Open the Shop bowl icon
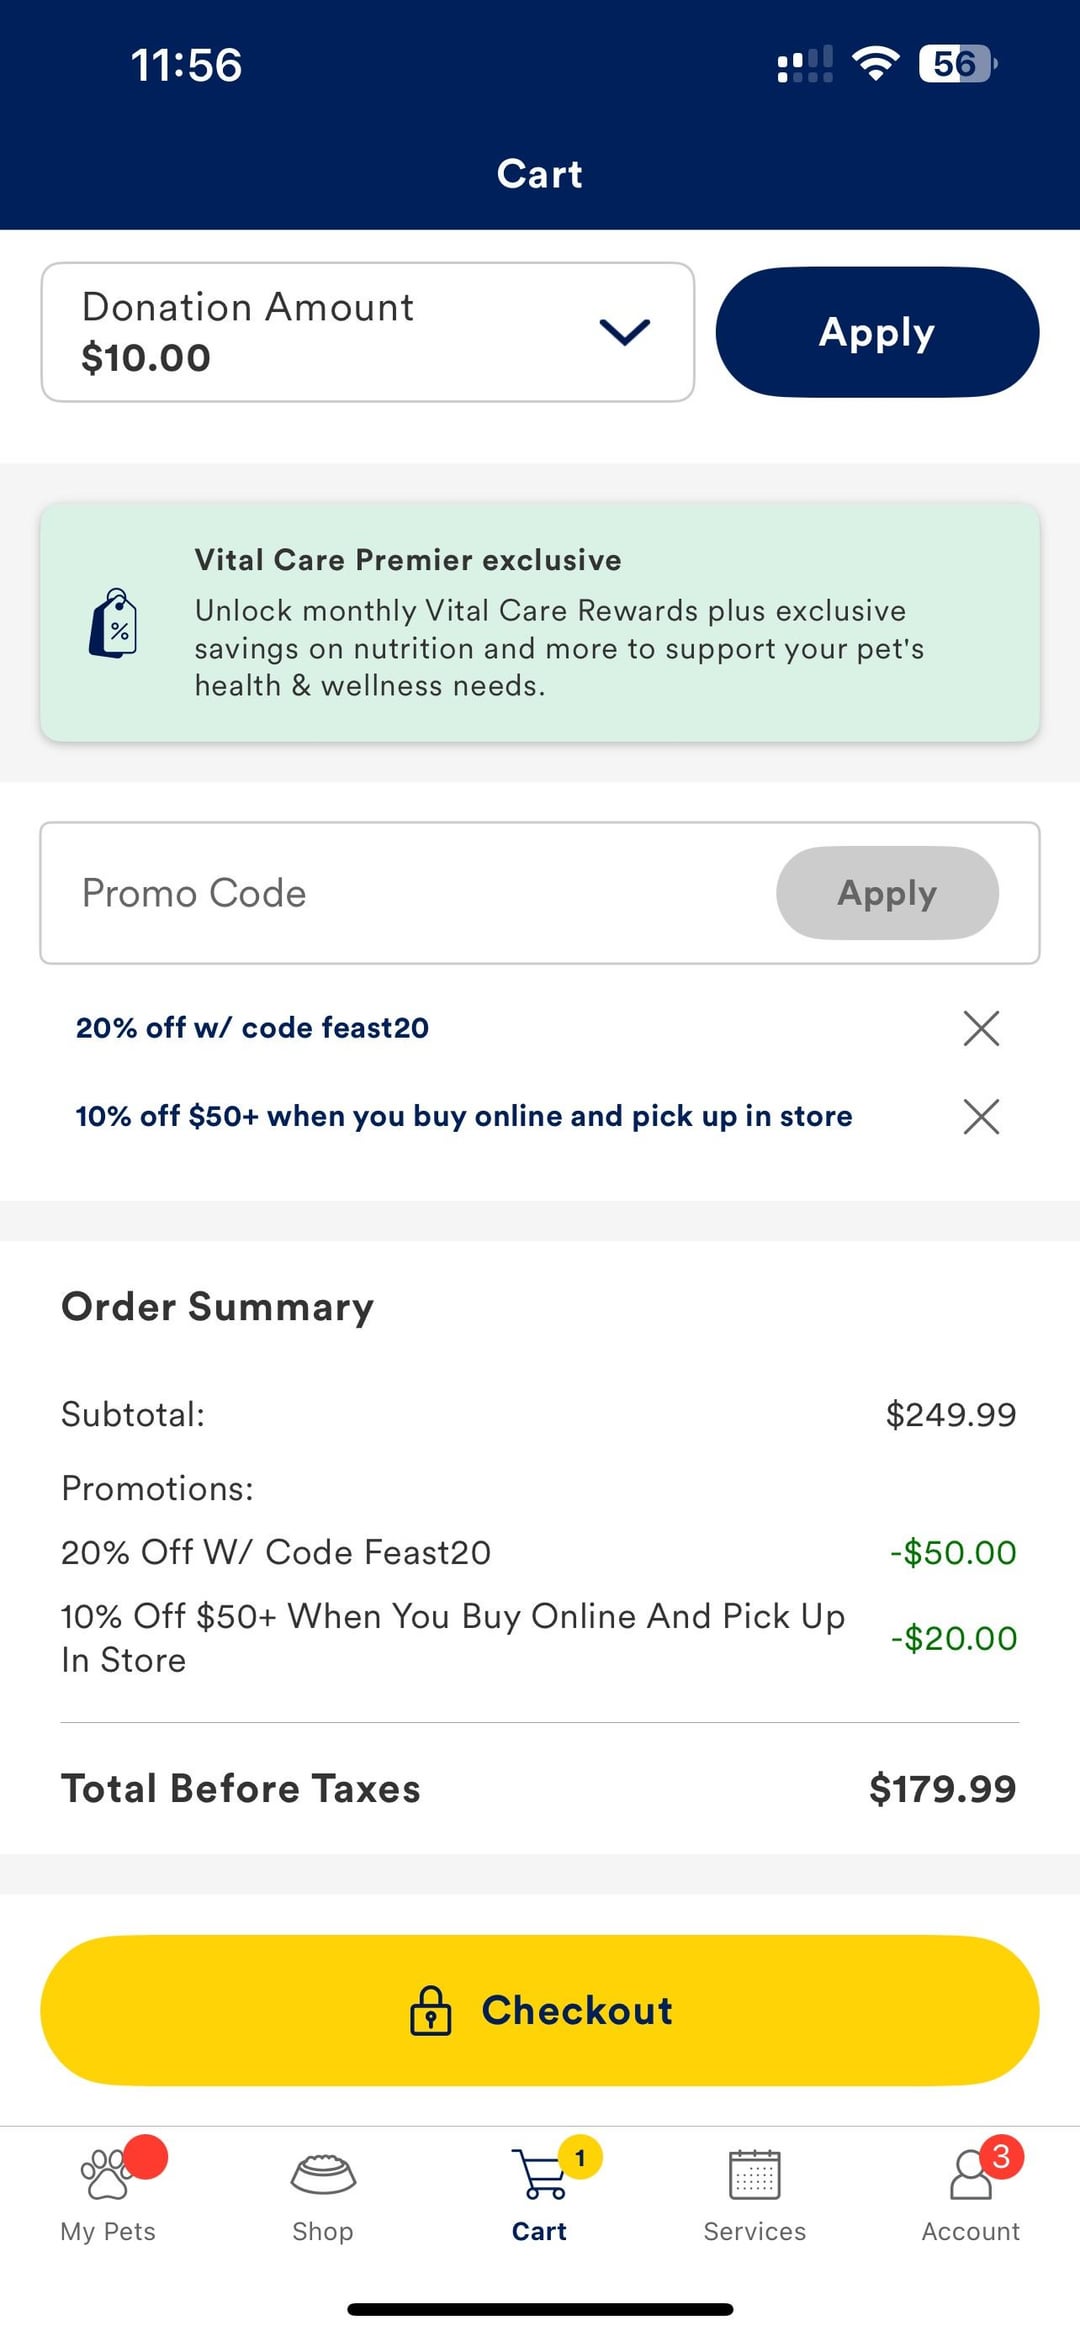1080x2336 pixels. click(x=323, y=2174)
